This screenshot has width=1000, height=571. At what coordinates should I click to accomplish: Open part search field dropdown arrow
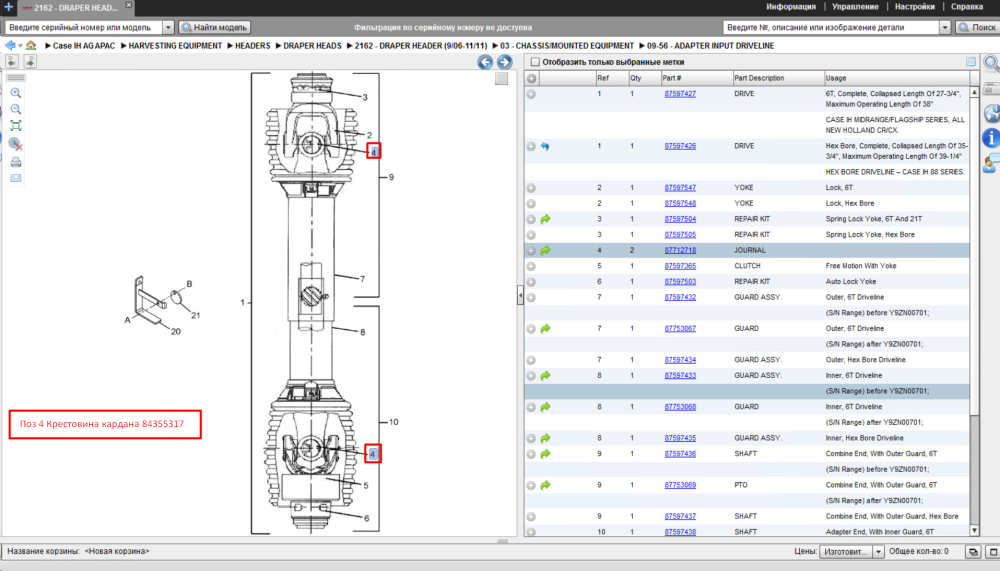(945, 27)
